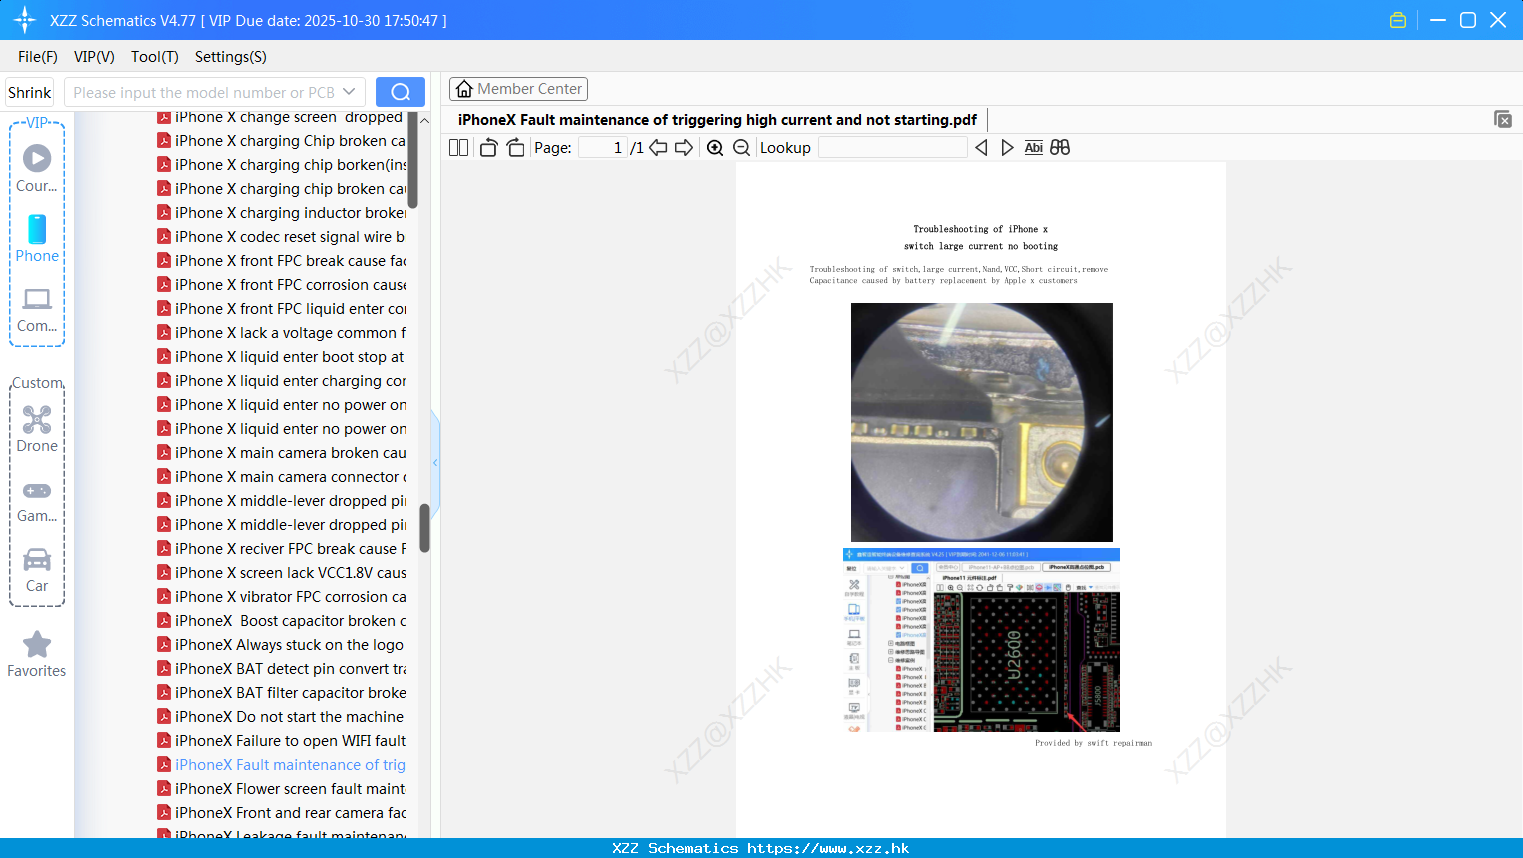The width and height of the screenshot is (1523, 858).
Task: Open 'iPhone X front FPC corrosion' file
Action: click(x=282, y=285)
